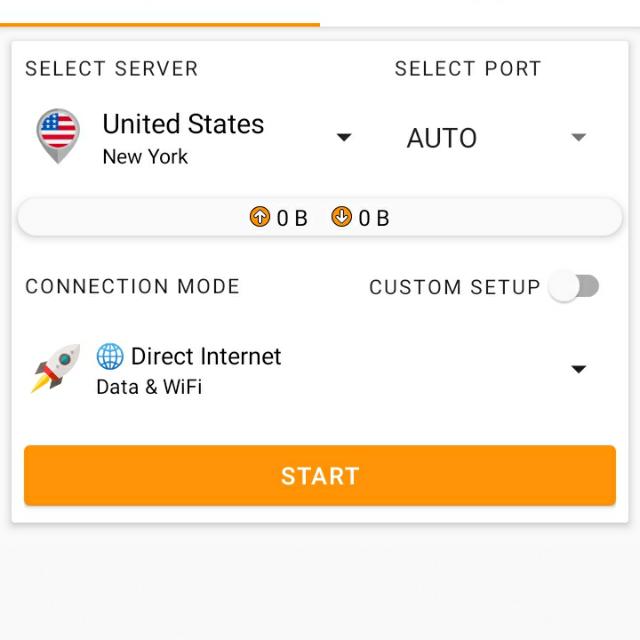Image resolution: width=640 pixels, height=640 pixels.
Task: Click the blue globe icon beside Direct Internet
Action: pyautogui.click(x=110, y=356)
